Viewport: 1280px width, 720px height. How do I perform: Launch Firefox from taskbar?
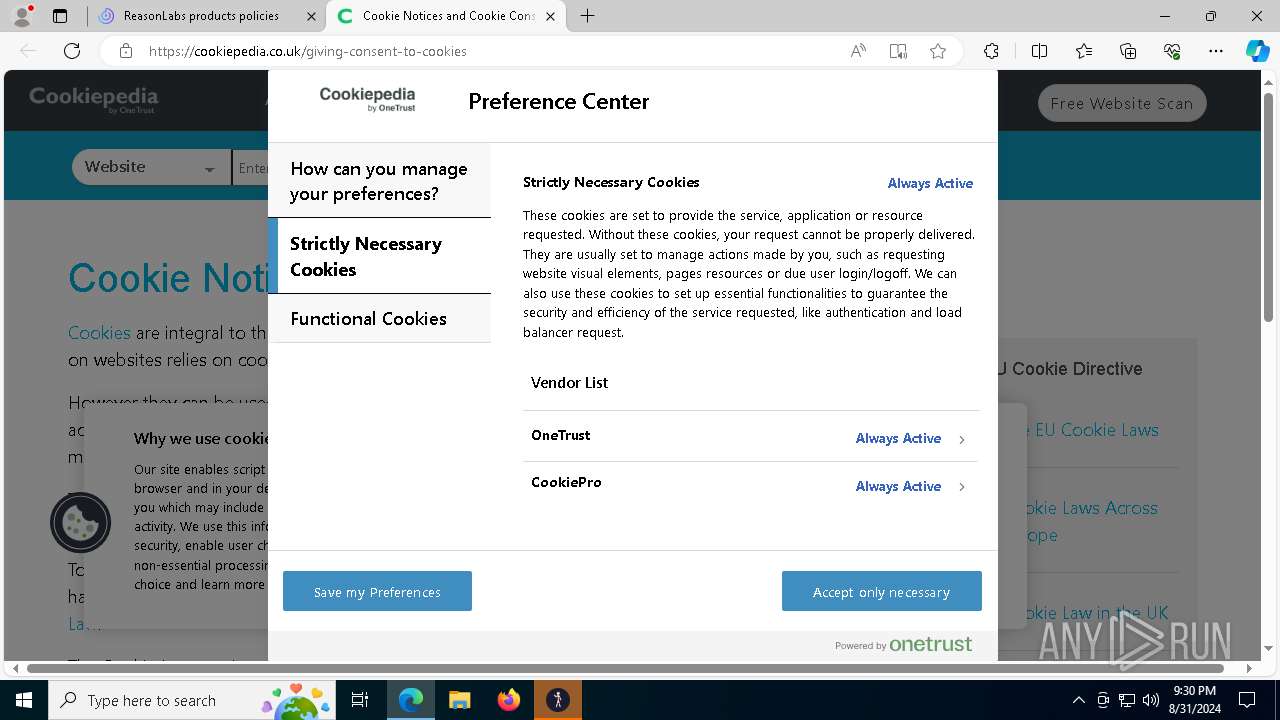point(509,700)
